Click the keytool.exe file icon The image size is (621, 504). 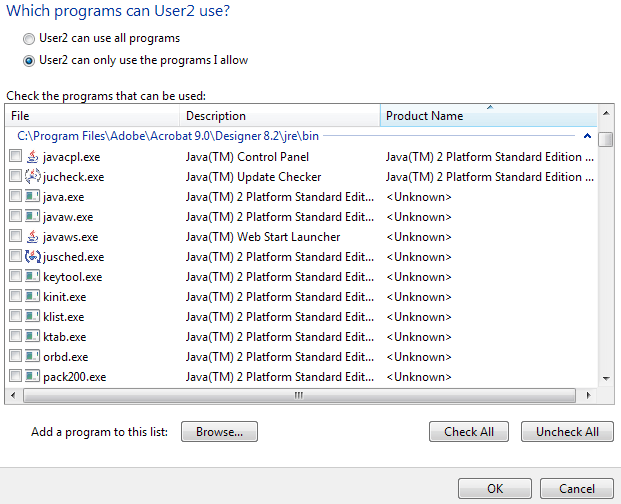click(x=32, y=276)
